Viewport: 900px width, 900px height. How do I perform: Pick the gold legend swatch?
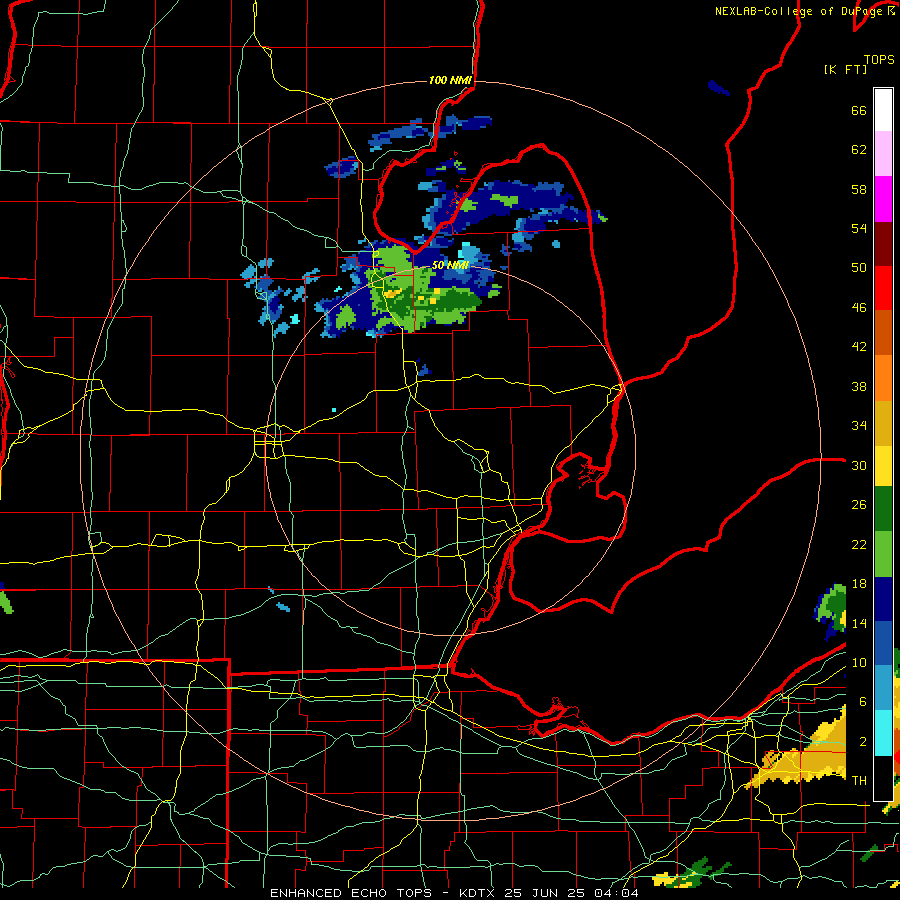click(x=883, y=424)
